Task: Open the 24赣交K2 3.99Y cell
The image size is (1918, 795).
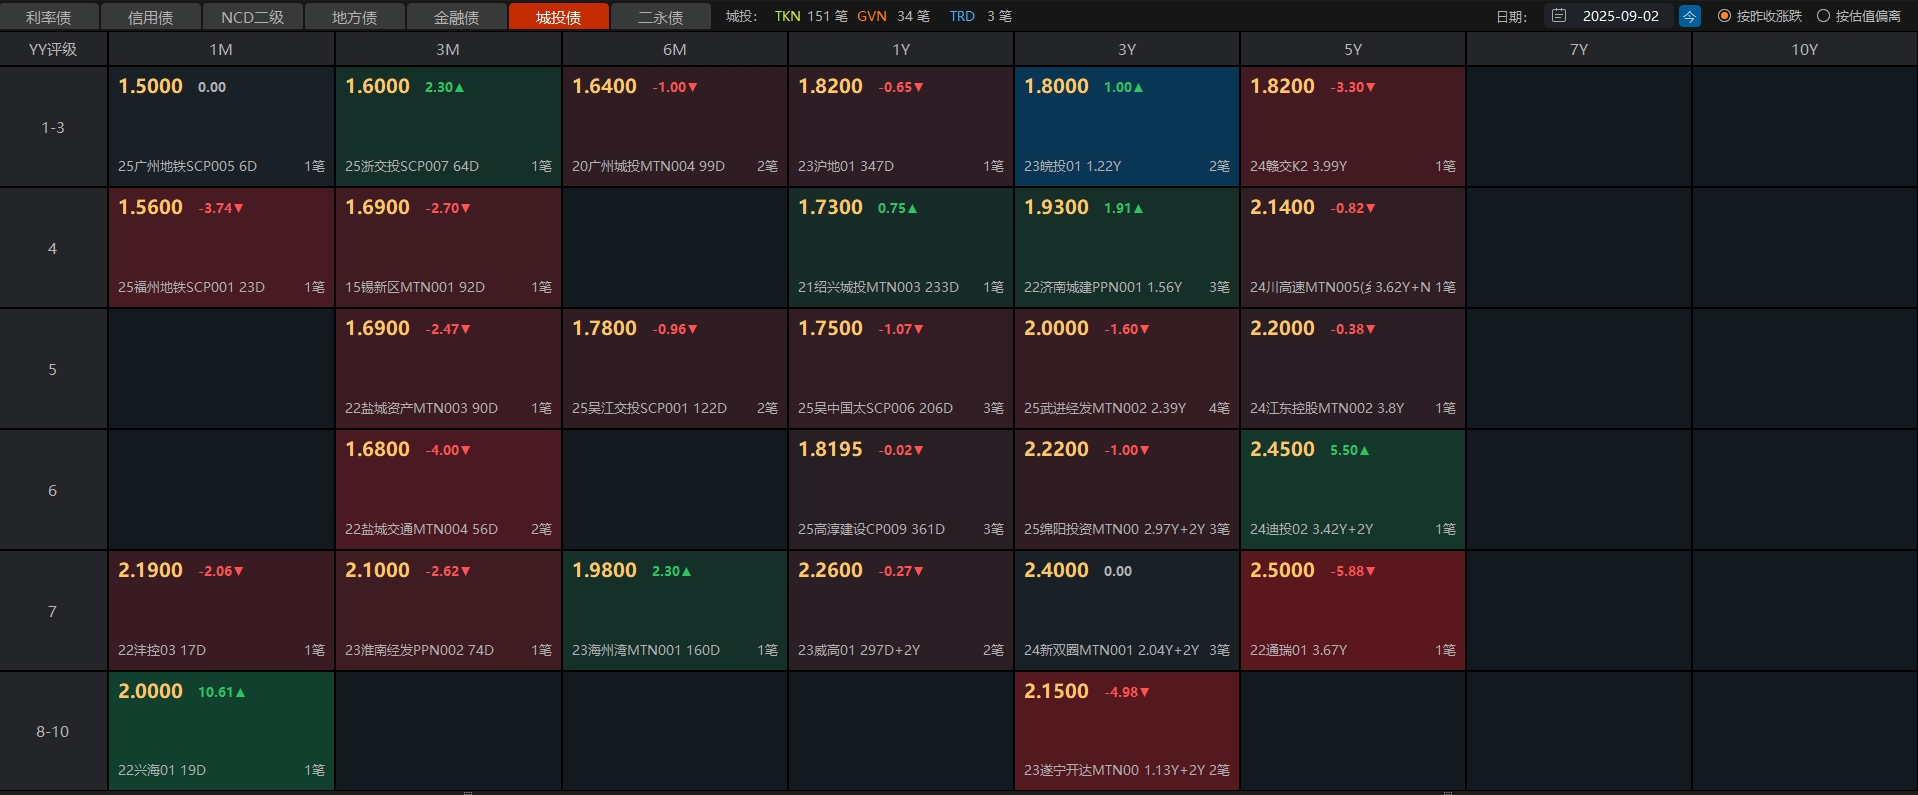Action: point(1353,127)
